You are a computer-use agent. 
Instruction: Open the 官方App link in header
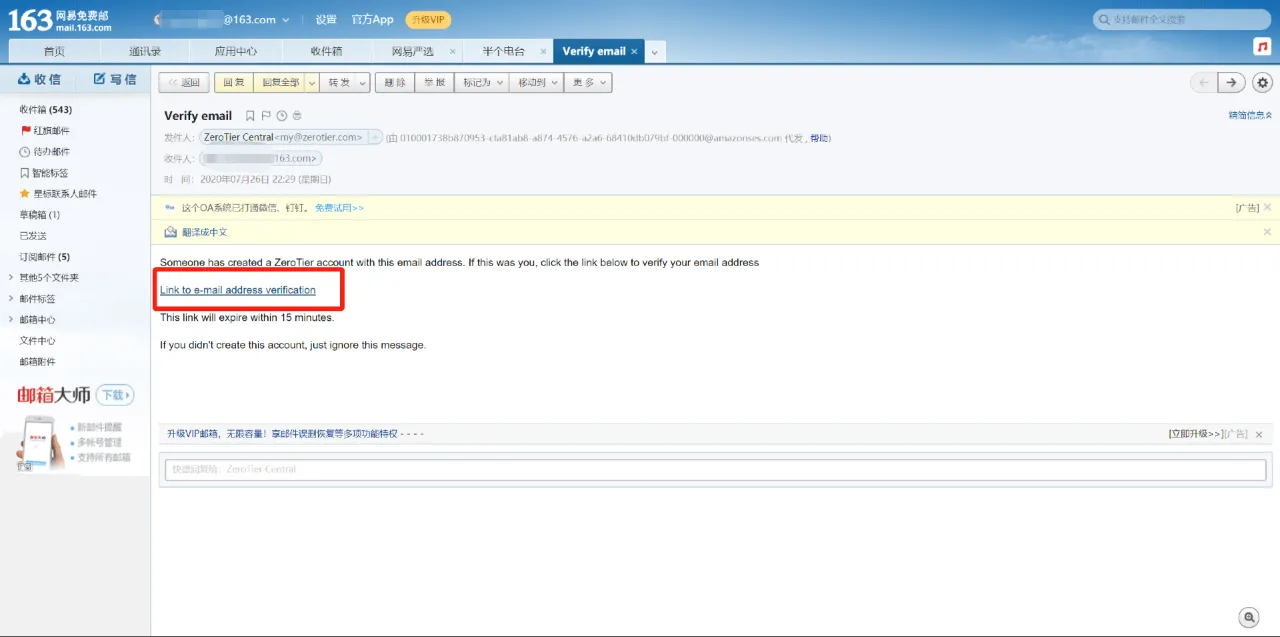[x=373, y=20]
